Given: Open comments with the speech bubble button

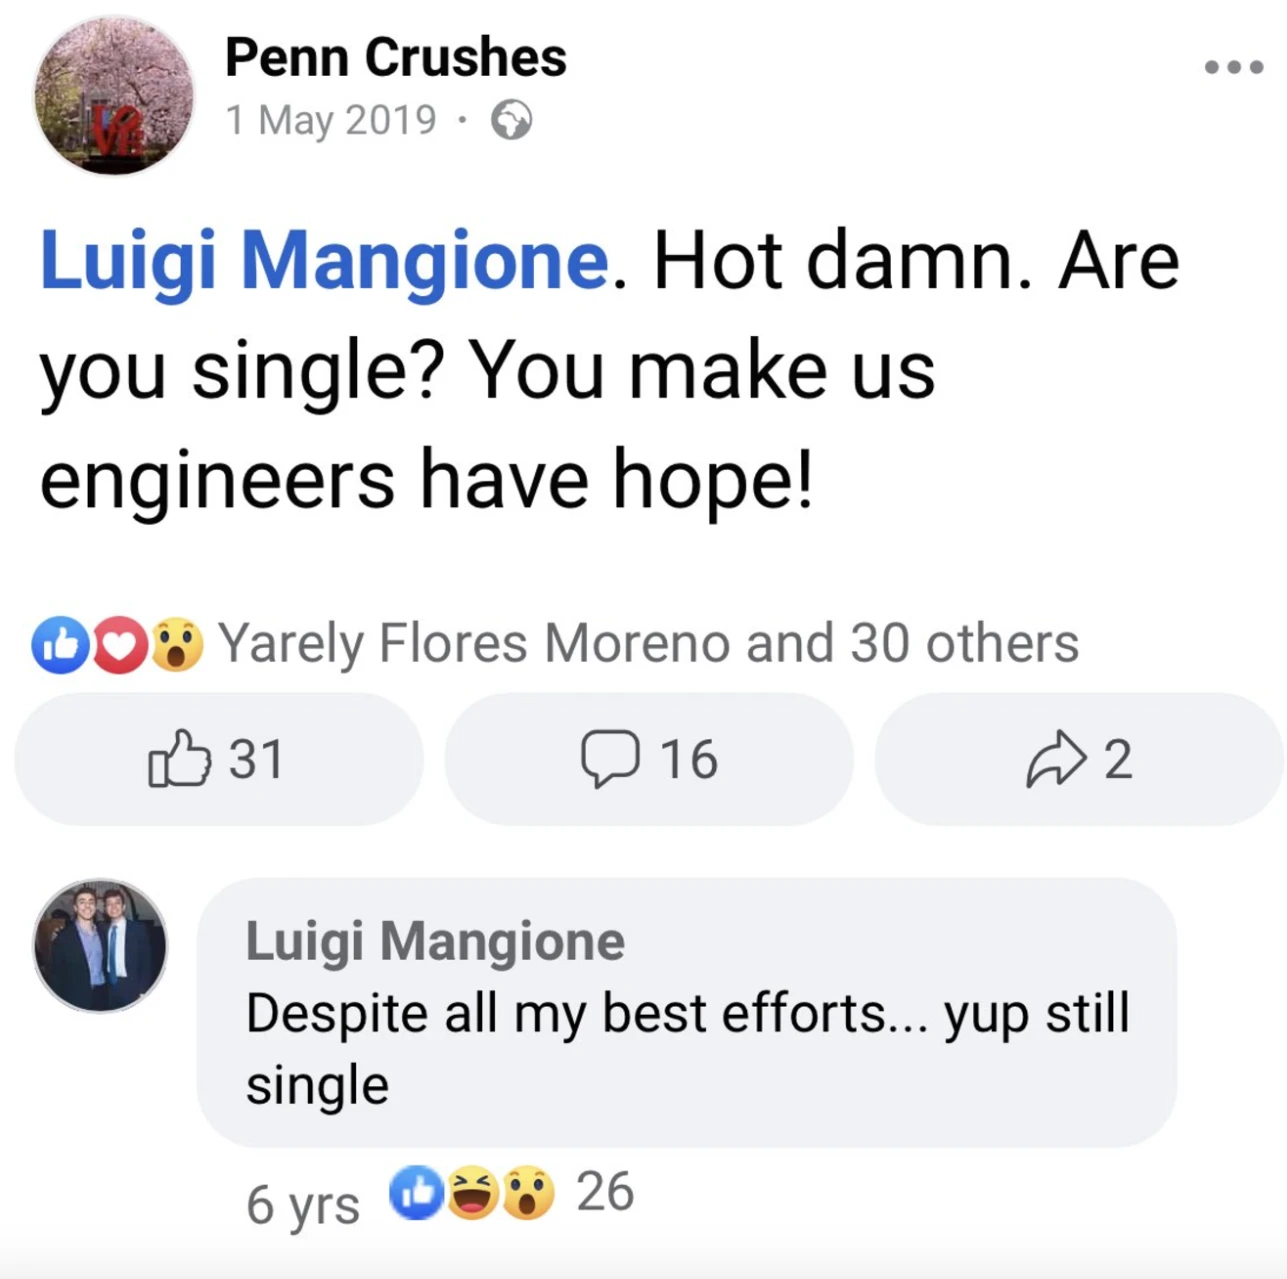Looking at the screenshot, I should point(649,759).
